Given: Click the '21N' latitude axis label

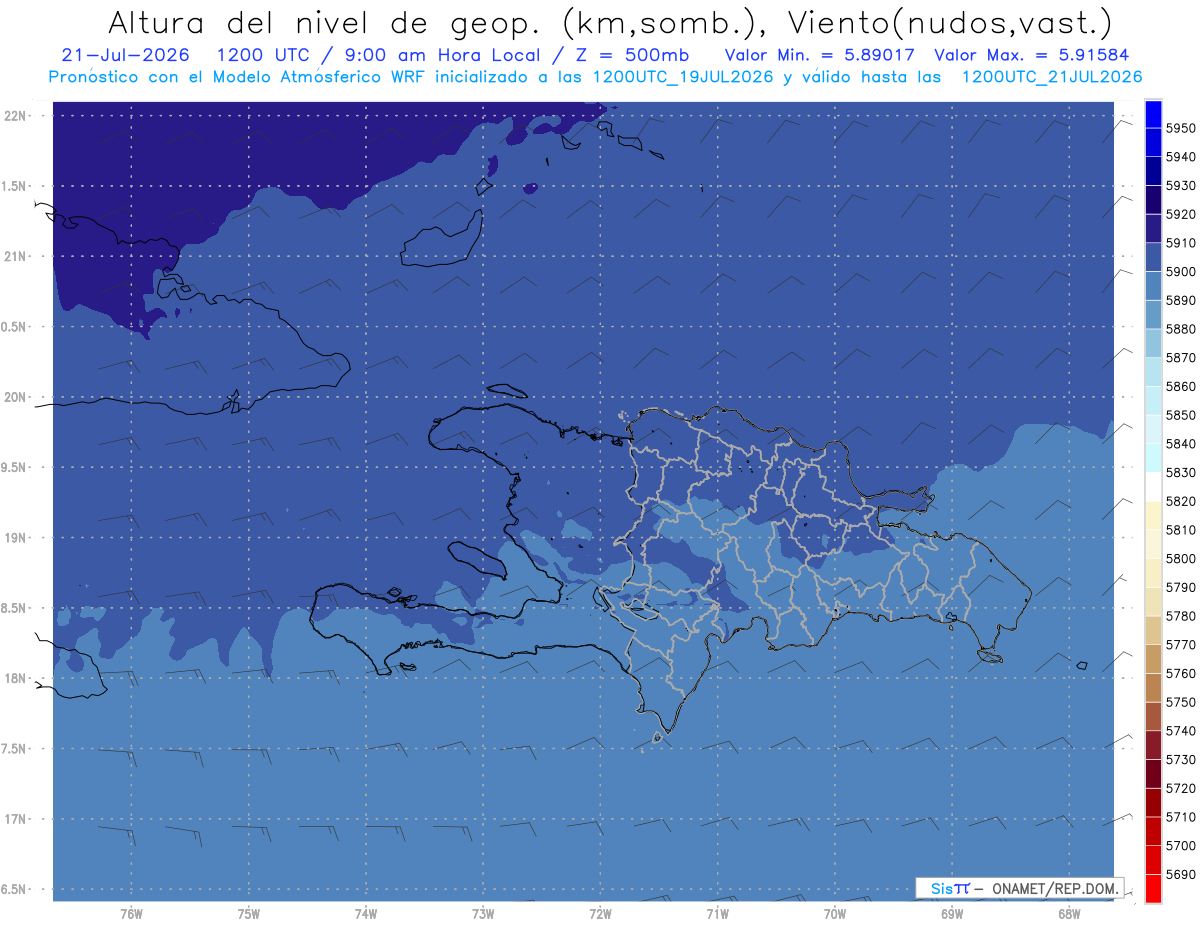Looking at the screenshot, I should coord(15,256).
